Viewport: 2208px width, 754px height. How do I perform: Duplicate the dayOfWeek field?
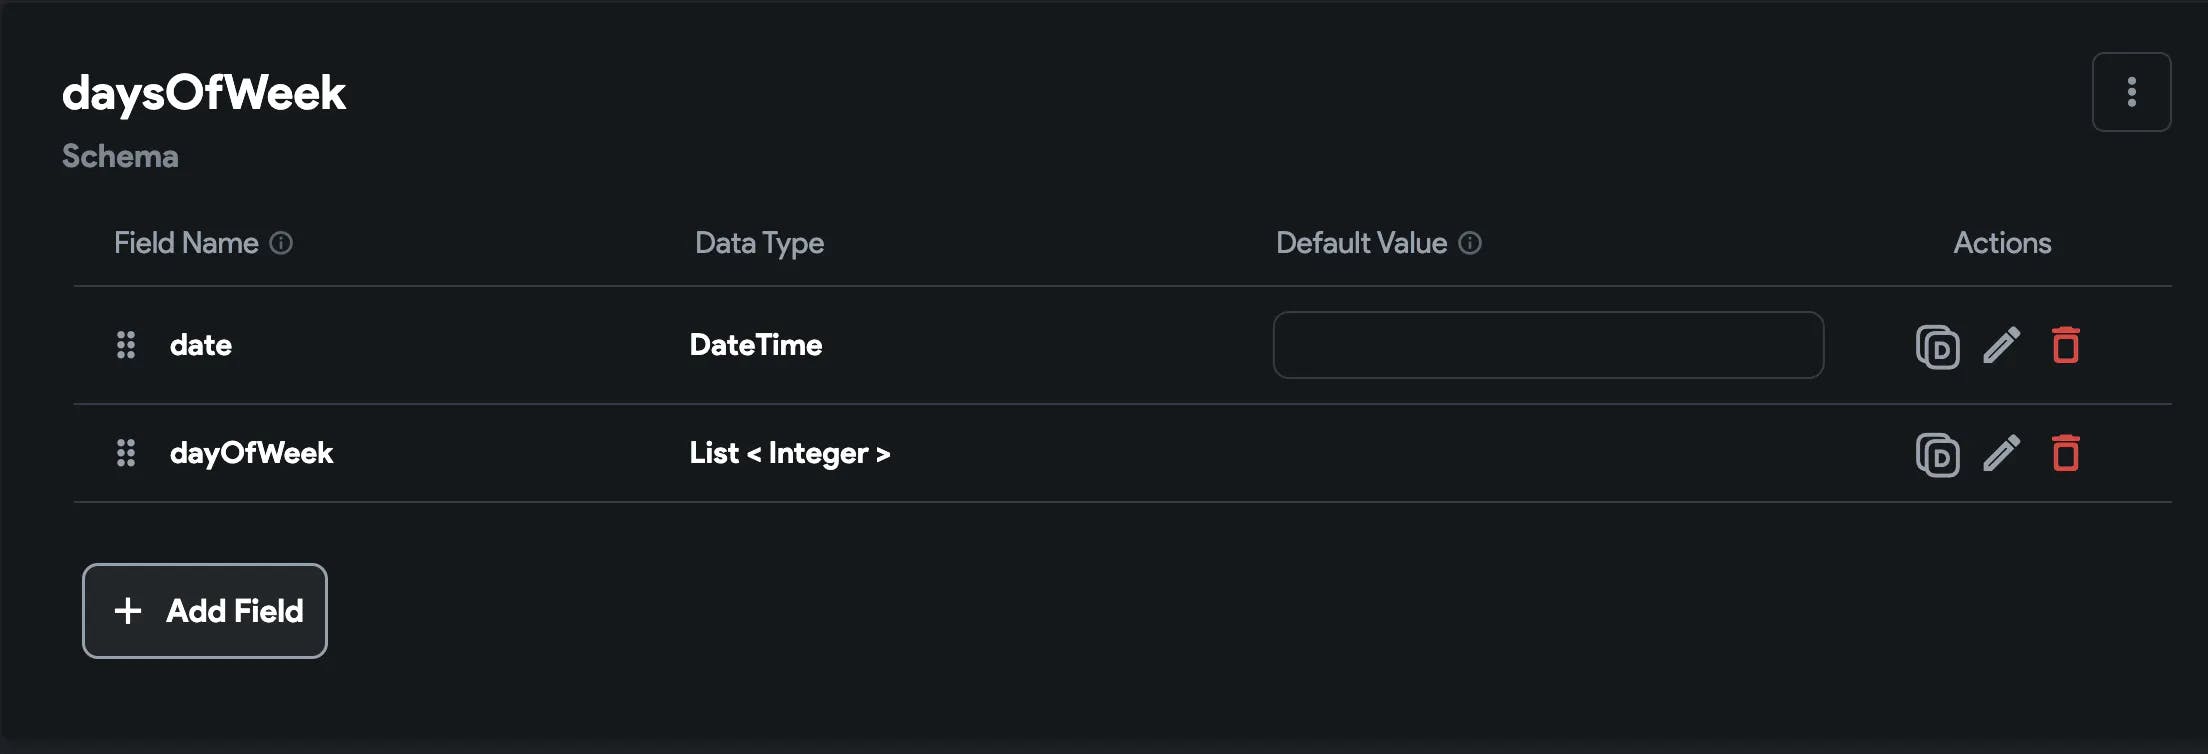[x=1937, y=455]
